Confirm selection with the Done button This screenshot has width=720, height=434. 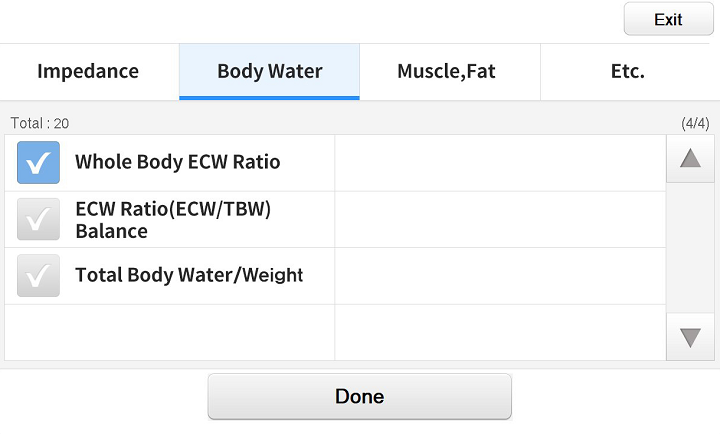pos(359,396)
